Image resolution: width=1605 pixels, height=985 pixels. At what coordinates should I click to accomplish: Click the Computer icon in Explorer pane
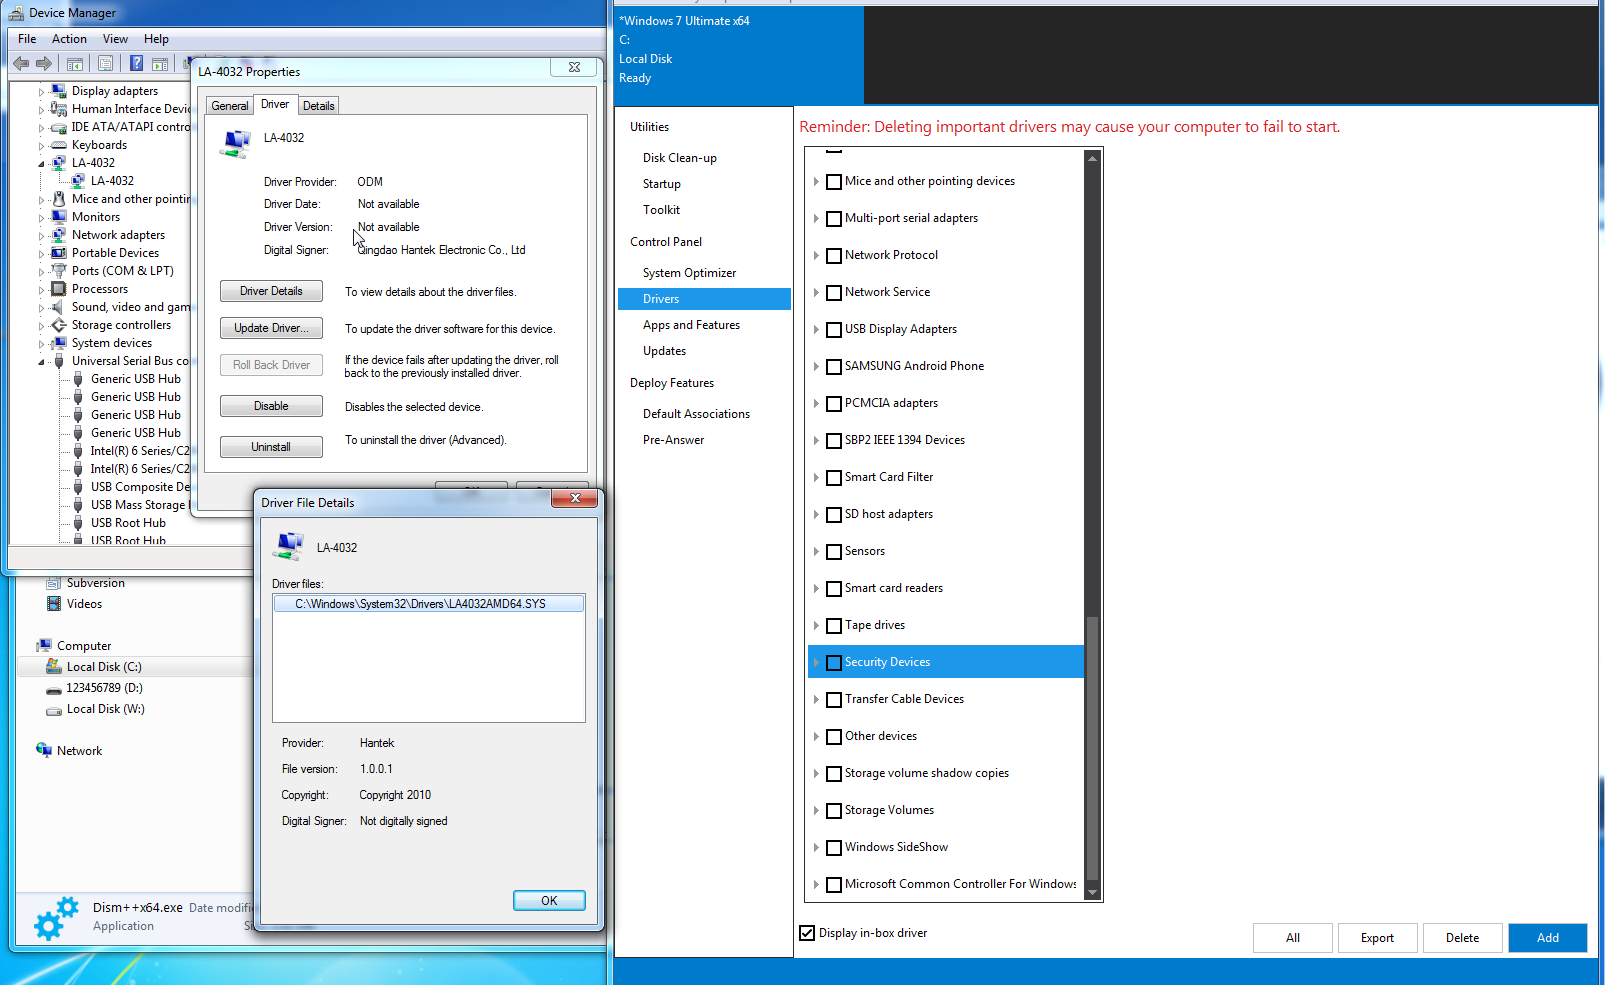(44, 646)
